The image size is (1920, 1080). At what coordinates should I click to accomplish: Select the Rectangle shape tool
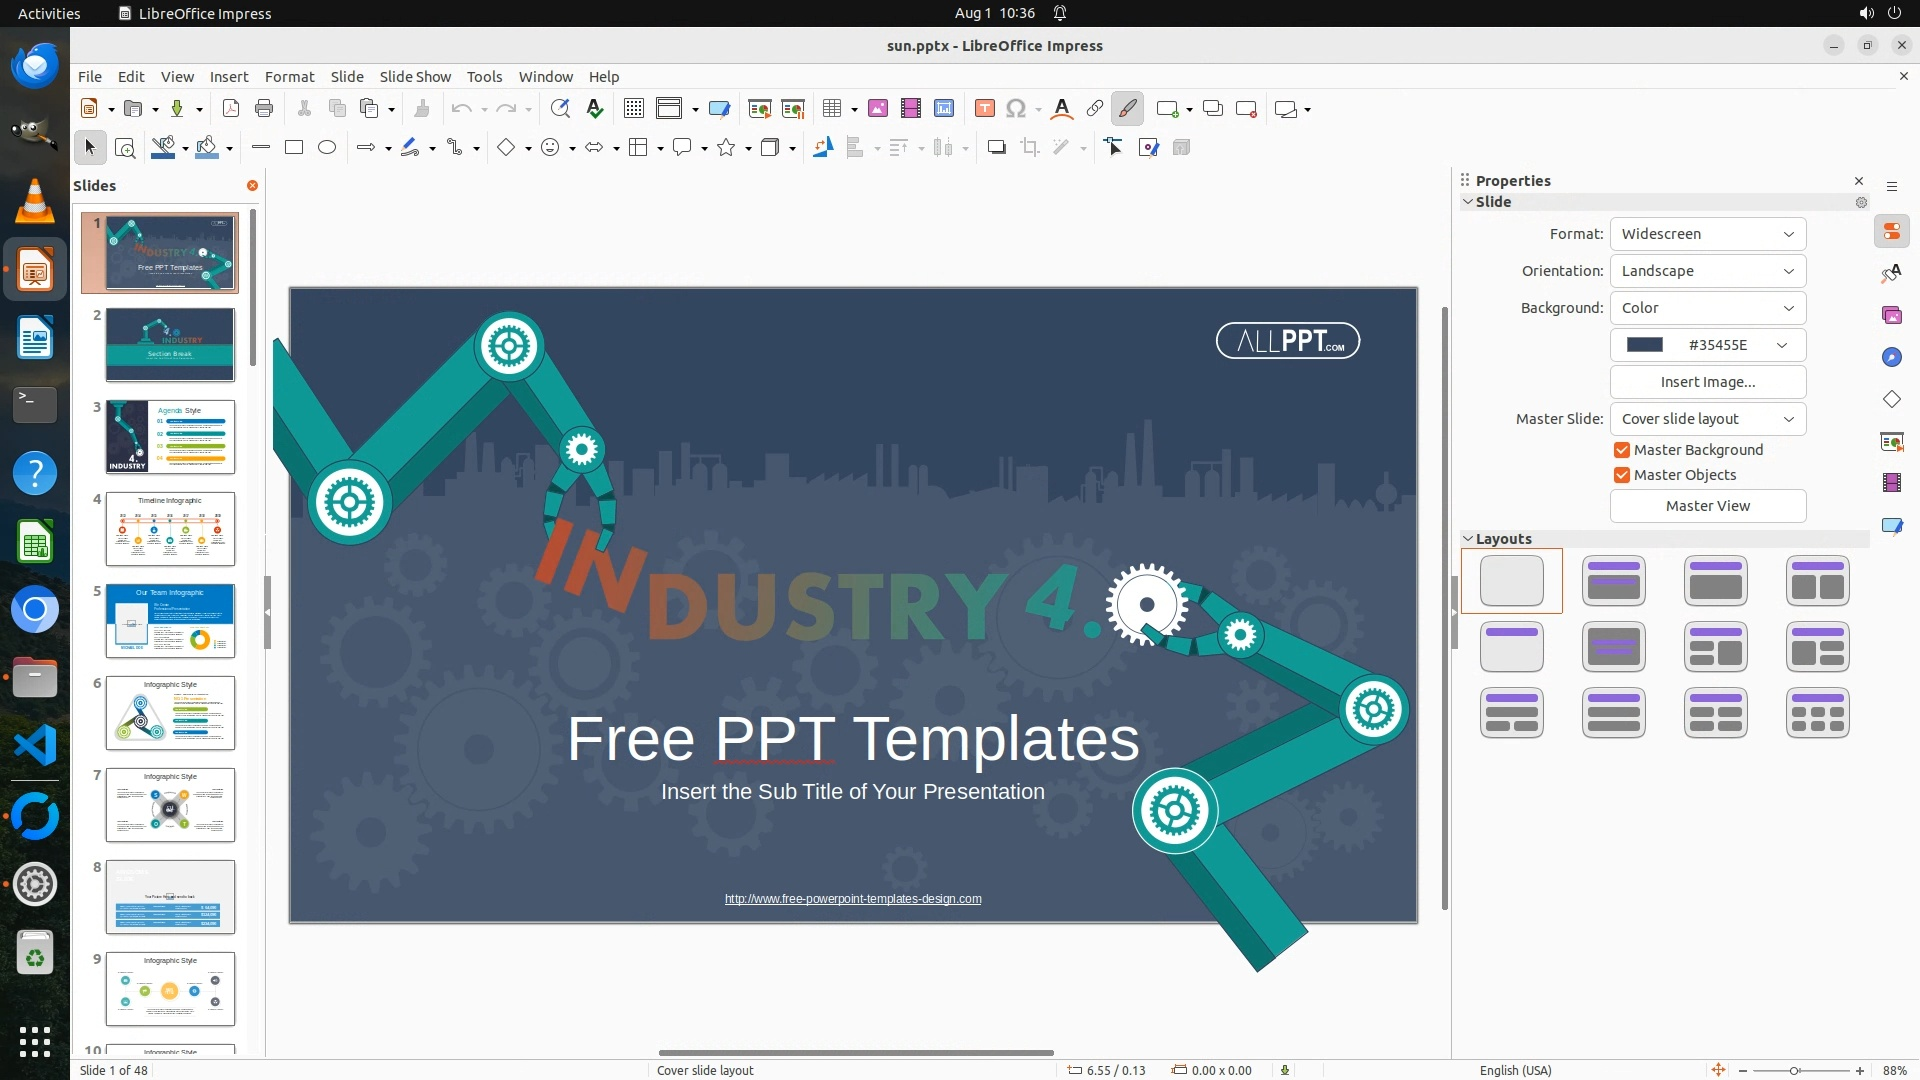click(294, 148)
